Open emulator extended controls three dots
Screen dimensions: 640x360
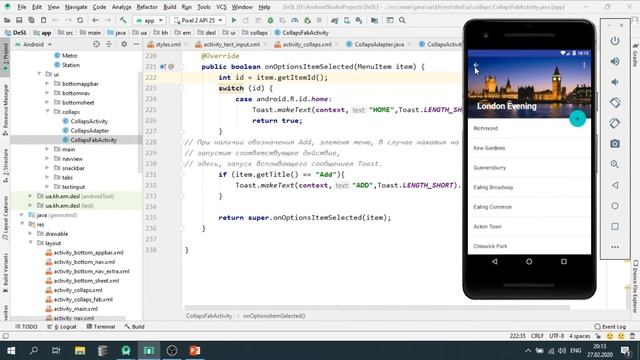click(x=615, y=247)
